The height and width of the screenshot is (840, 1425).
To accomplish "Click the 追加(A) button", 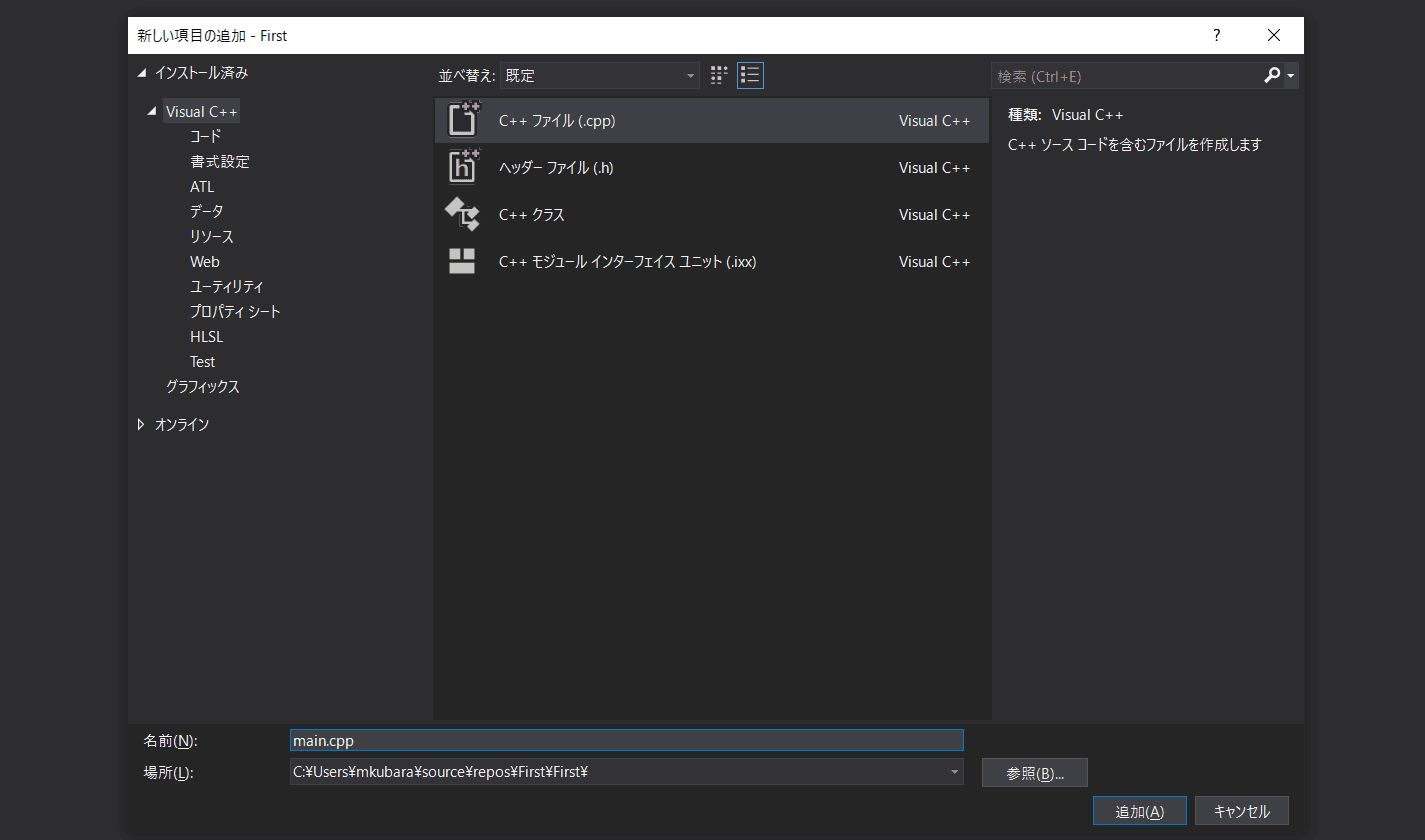I will [x=1139, y=811].
